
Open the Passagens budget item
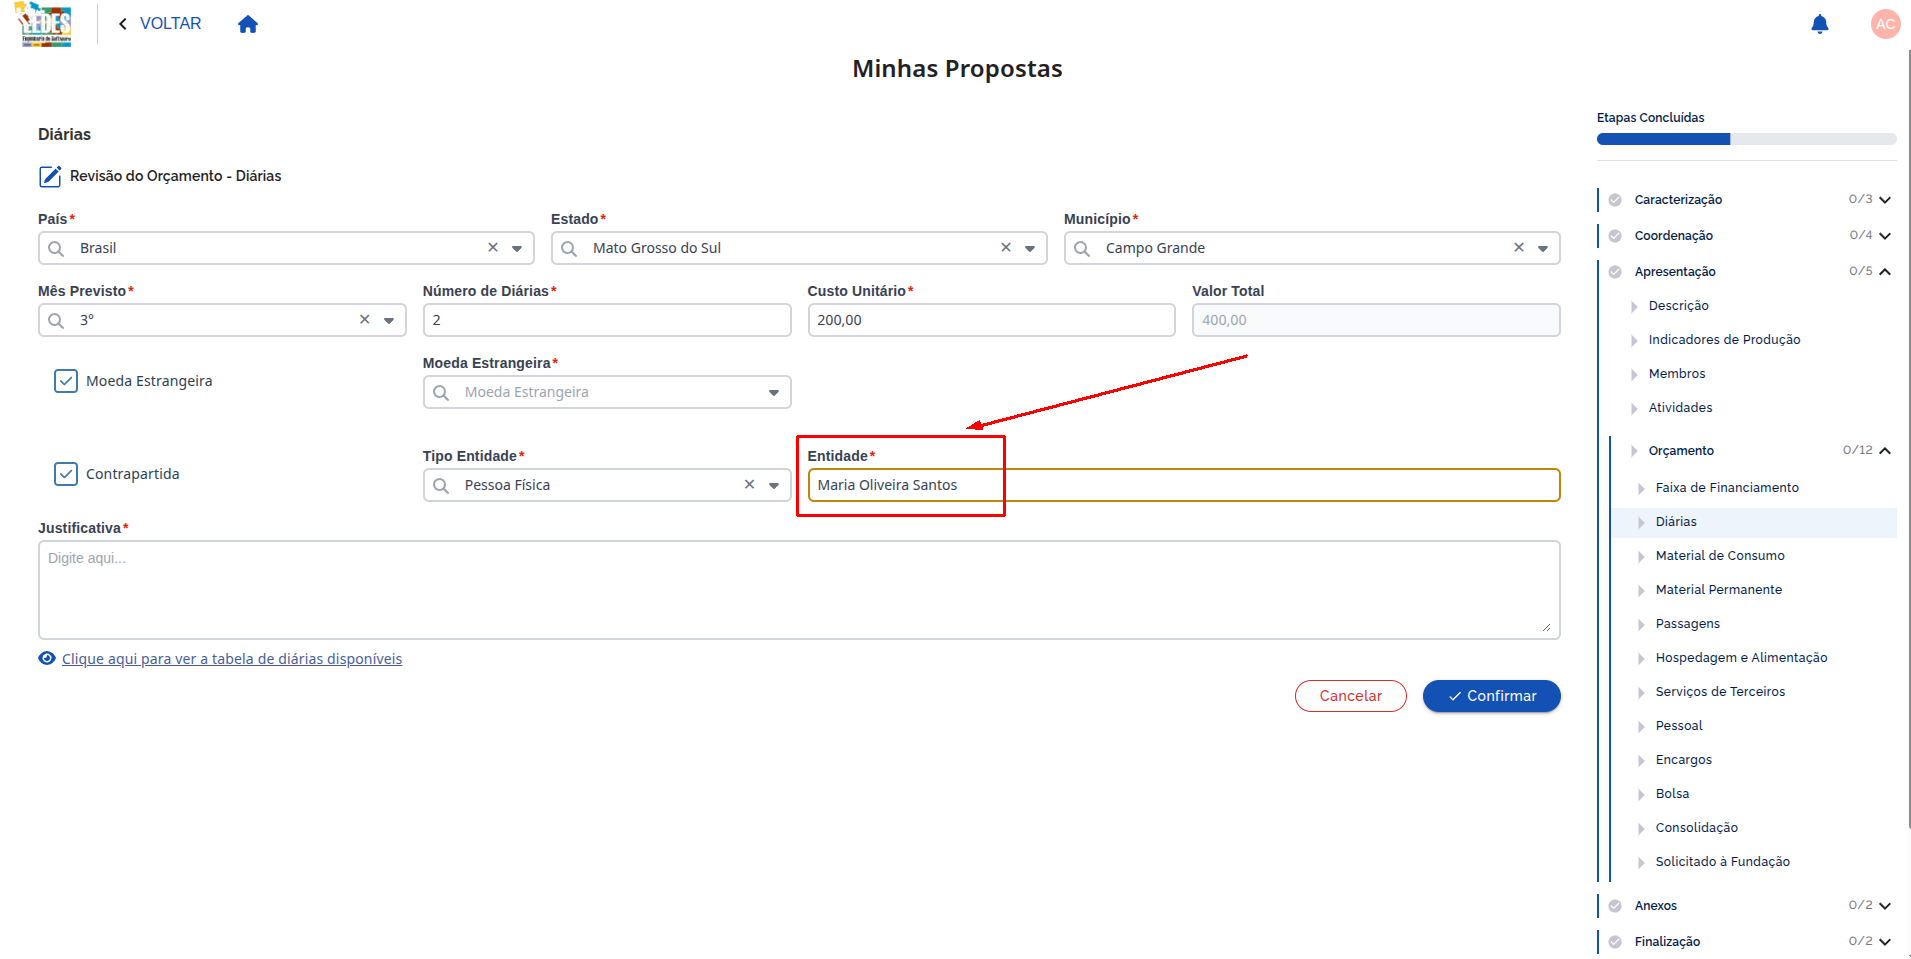(1688, 624)
